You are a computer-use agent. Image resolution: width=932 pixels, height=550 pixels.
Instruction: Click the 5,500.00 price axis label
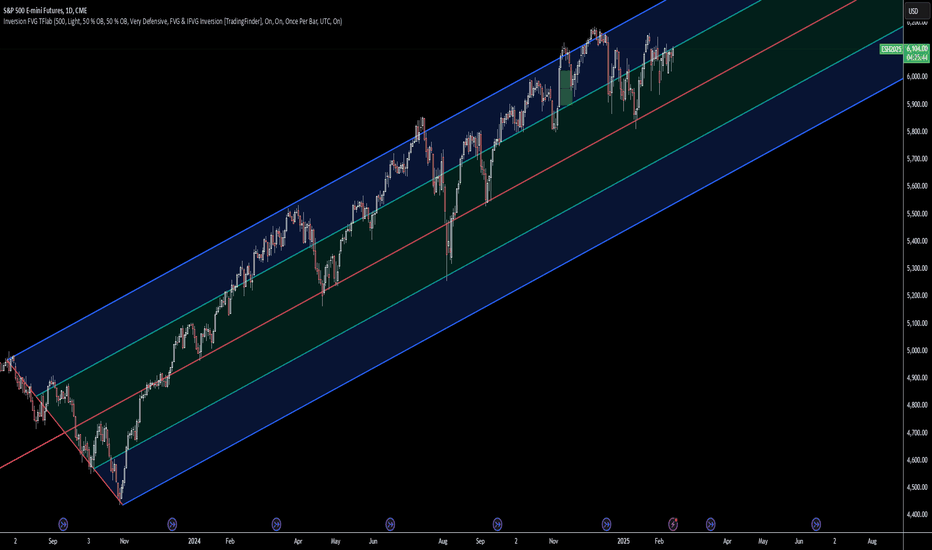[917, 213]
